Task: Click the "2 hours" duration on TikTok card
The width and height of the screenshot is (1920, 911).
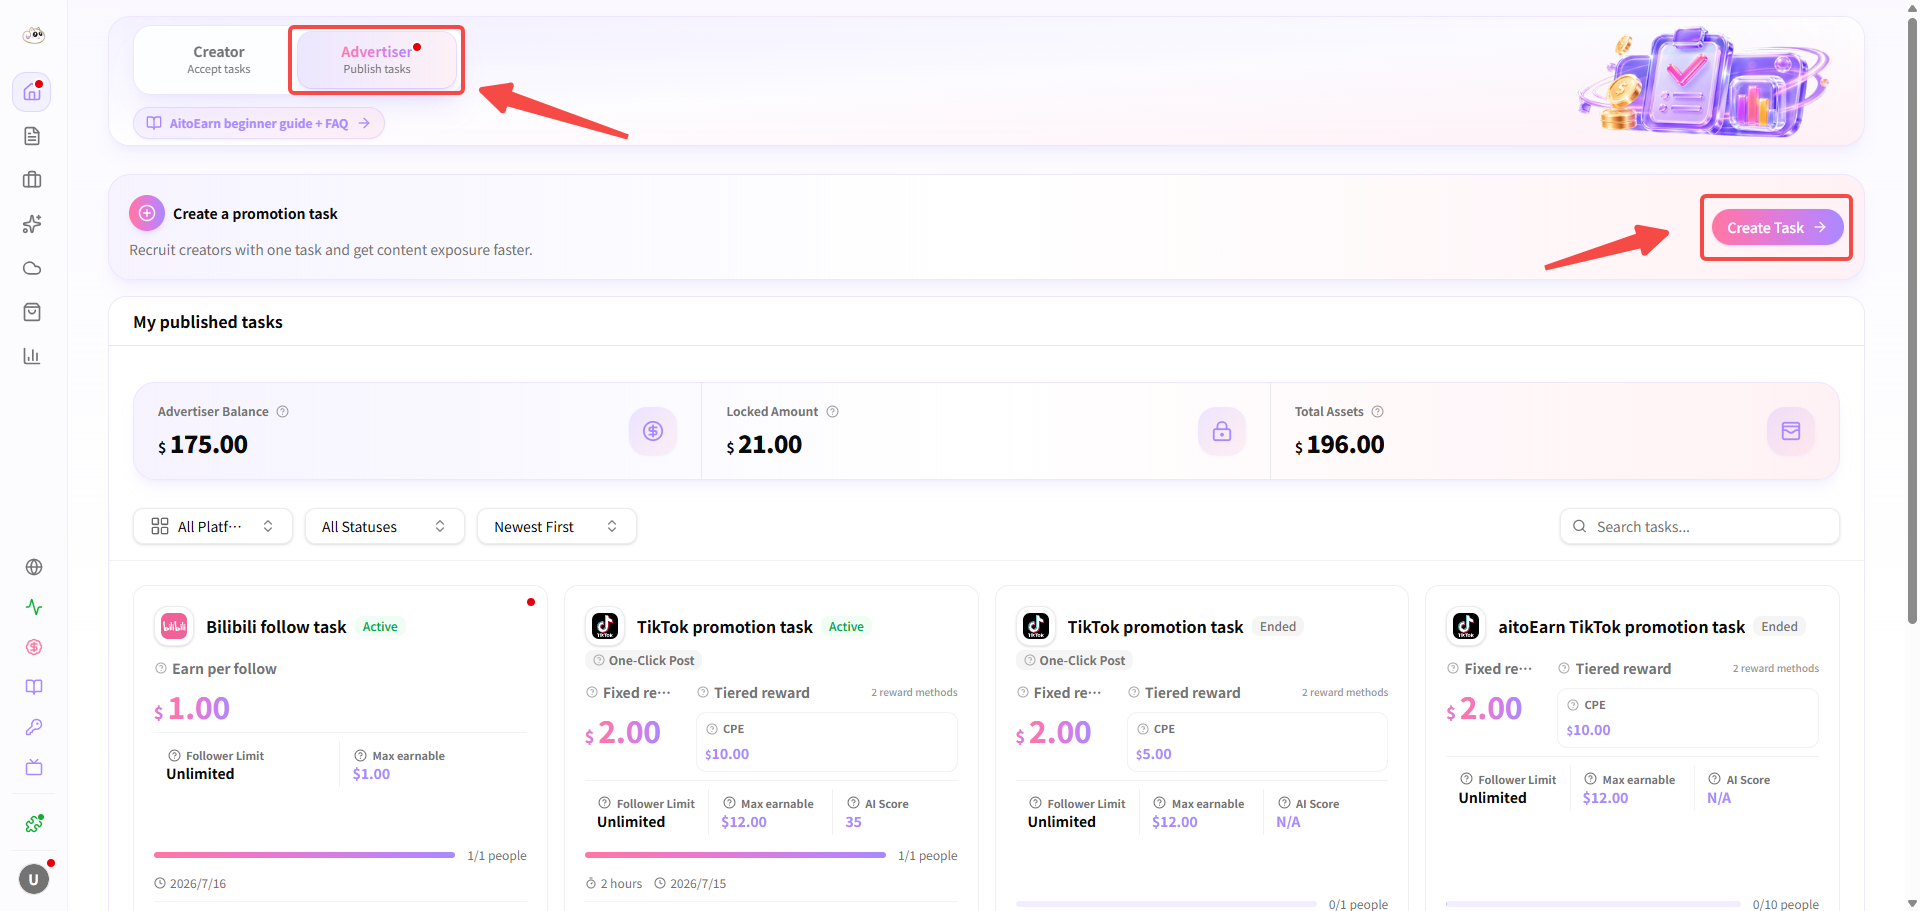Action: [621, 884]
